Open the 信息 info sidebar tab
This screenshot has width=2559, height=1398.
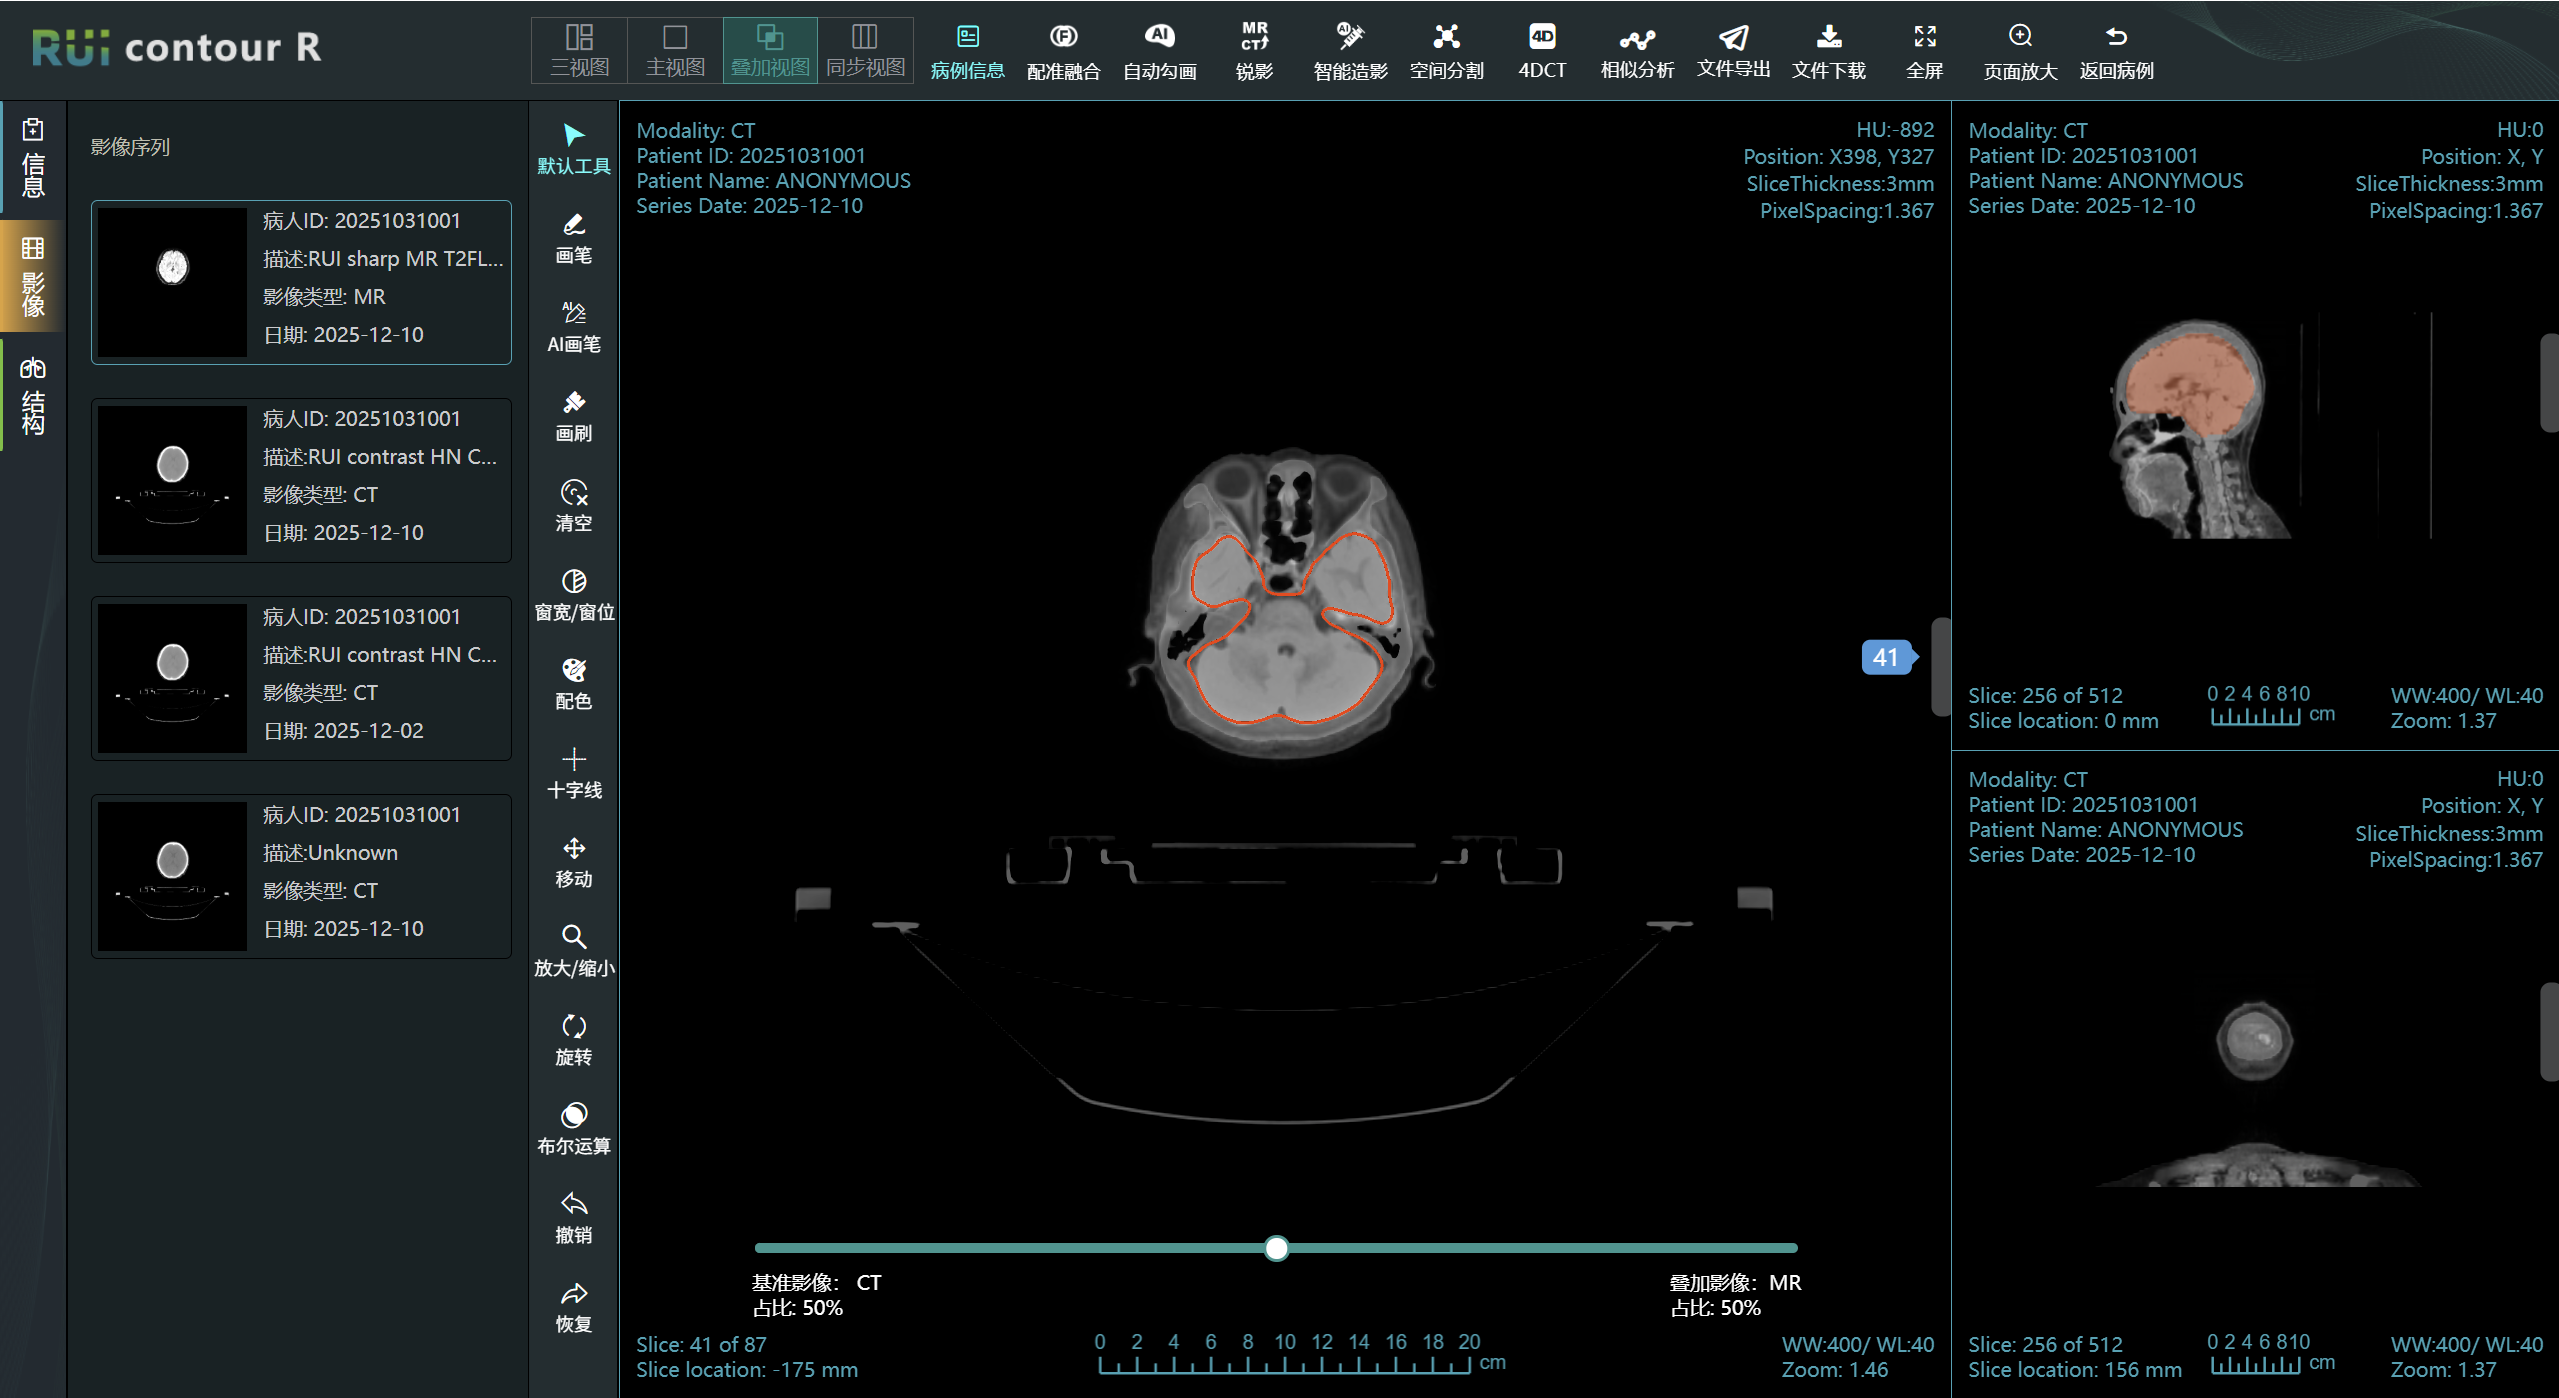pyautogui.click(x=33, y=158)
